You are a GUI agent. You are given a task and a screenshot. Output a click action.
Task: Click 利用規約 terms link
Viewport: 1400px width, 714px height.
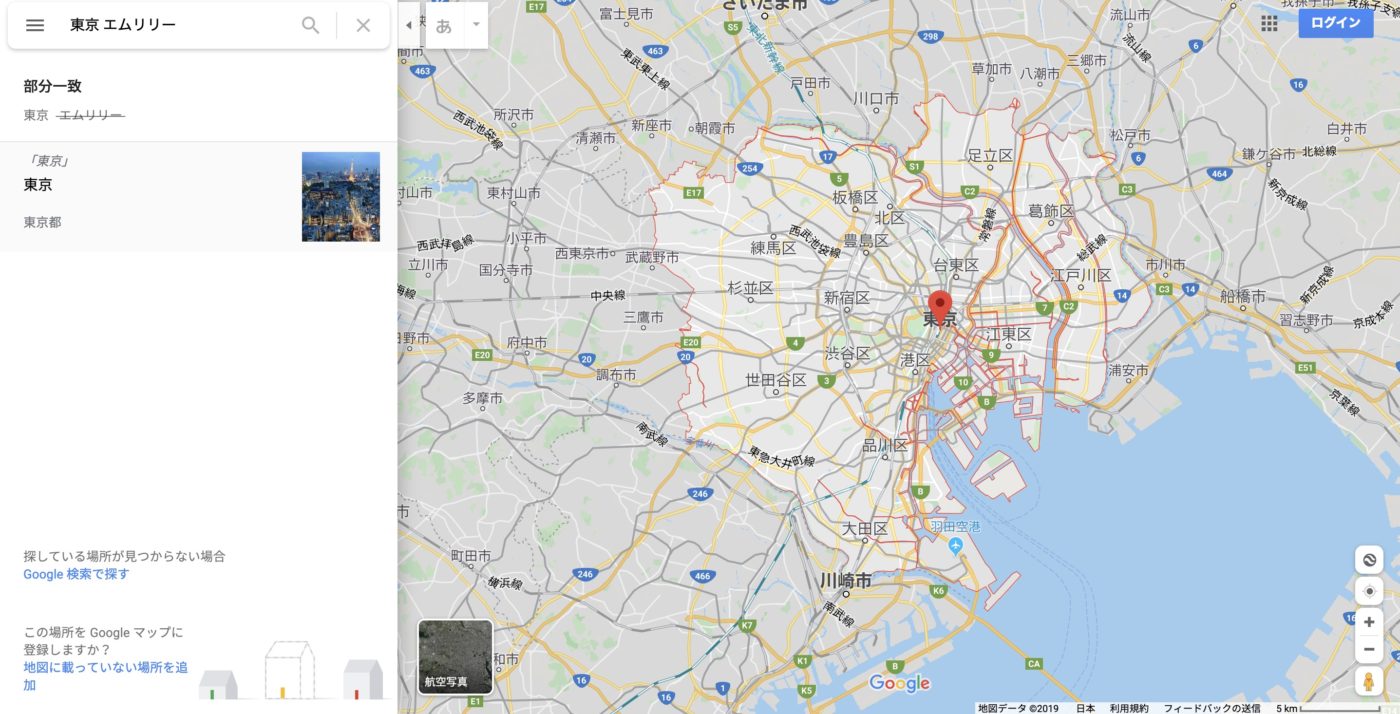tap(1129, 708)
